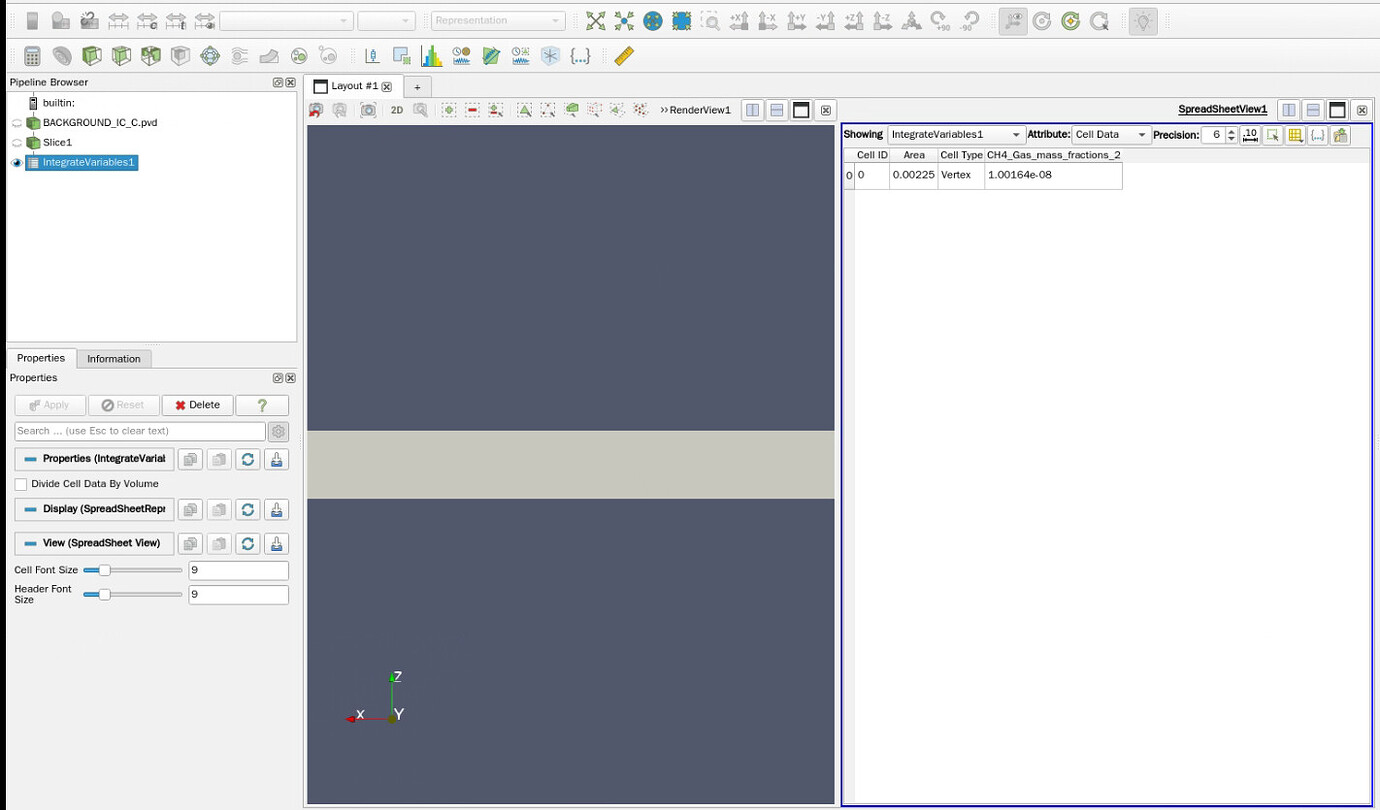This screenshot has height=810, width=1380.
Task: Open the Attribute Cell Data dropdown
Action: [x=1110, y=135]
